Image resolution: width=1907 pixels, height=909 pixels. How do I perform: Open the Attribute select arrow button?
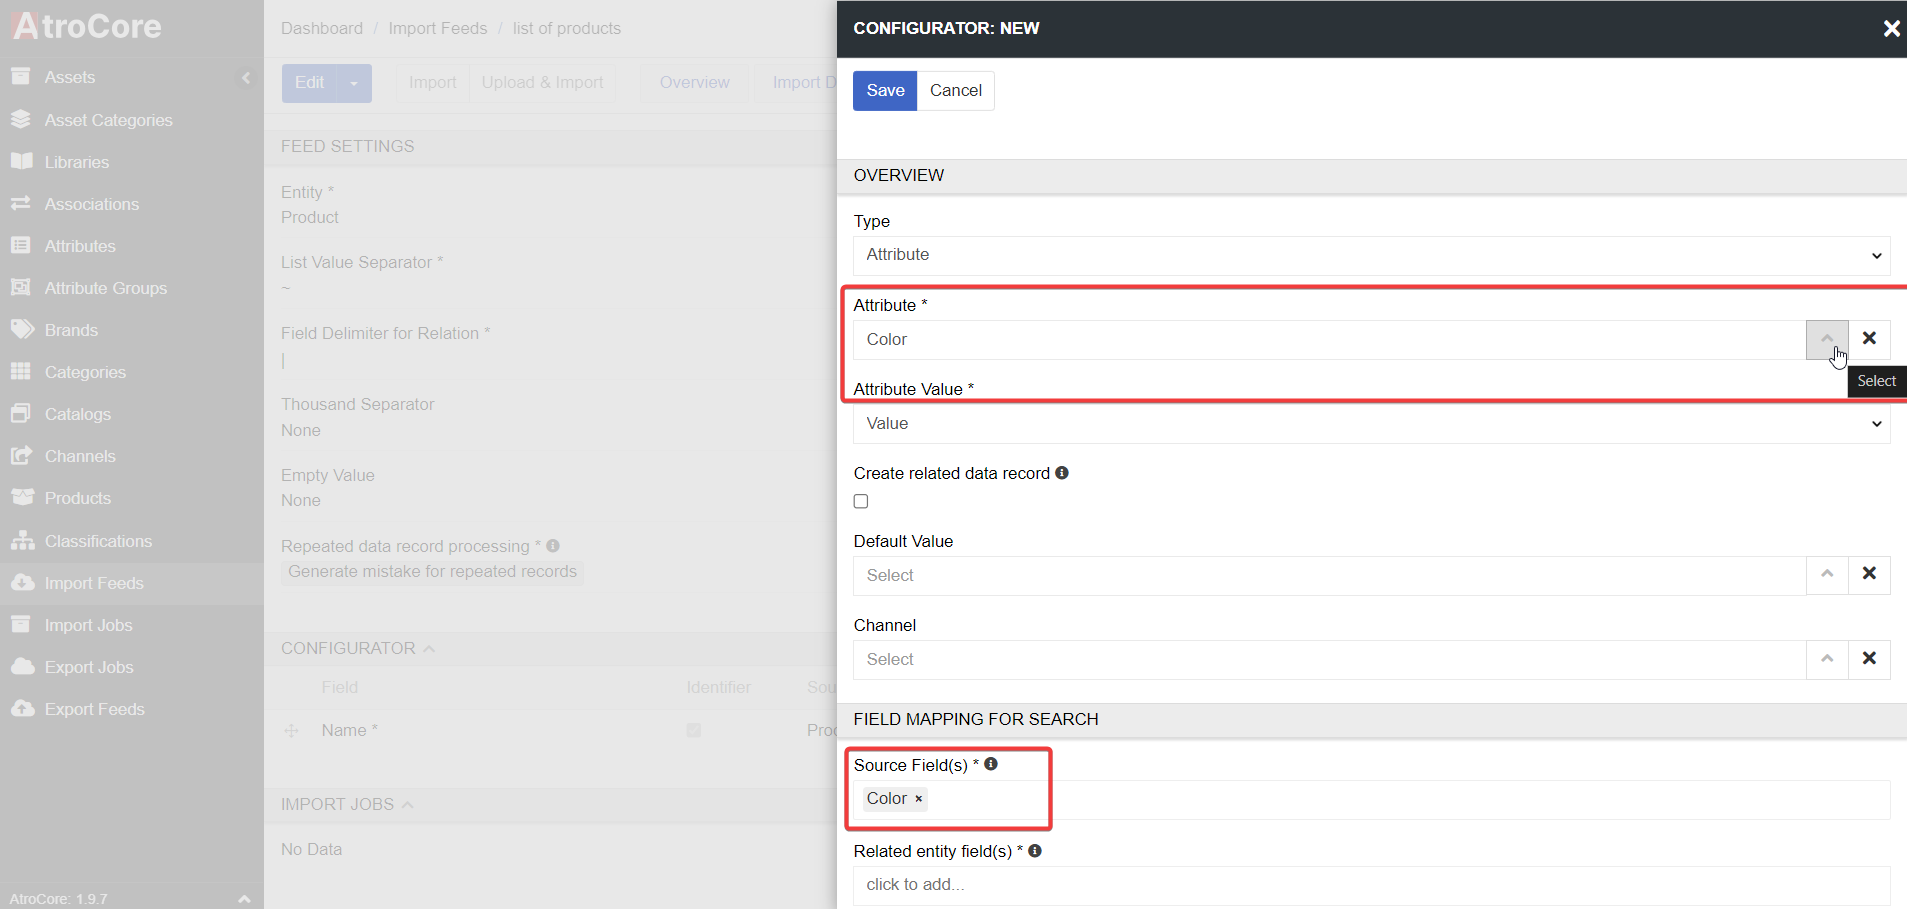(1826, 339)
